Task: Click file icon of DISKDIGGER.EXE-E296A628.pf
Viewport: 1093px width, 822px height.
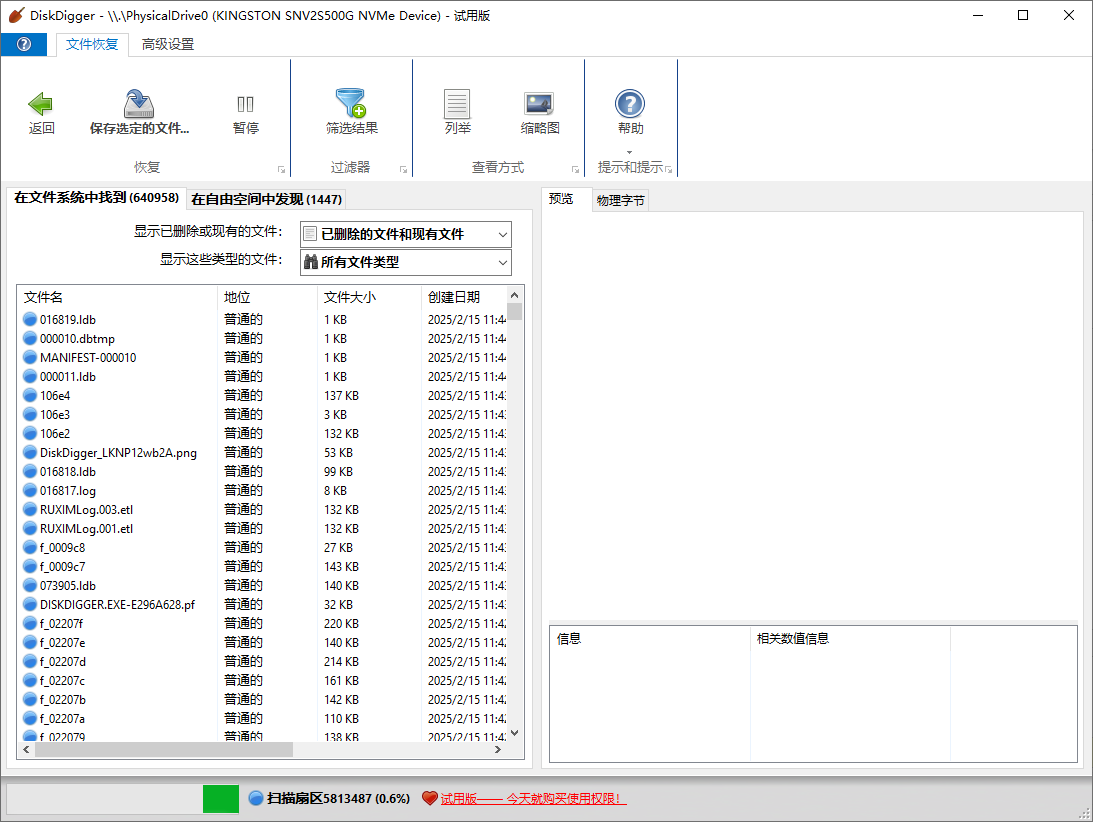Action: (30, 604)
